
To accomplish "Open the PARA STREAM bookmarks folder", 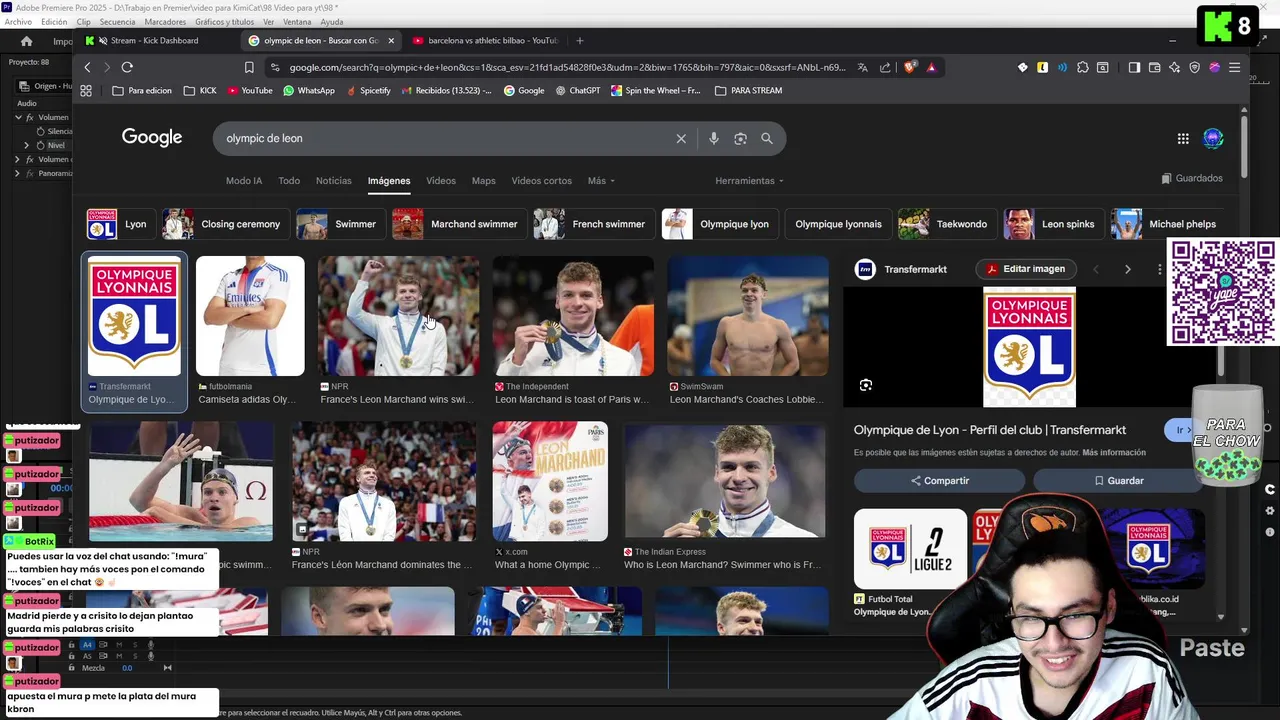I will click(748, 90).
